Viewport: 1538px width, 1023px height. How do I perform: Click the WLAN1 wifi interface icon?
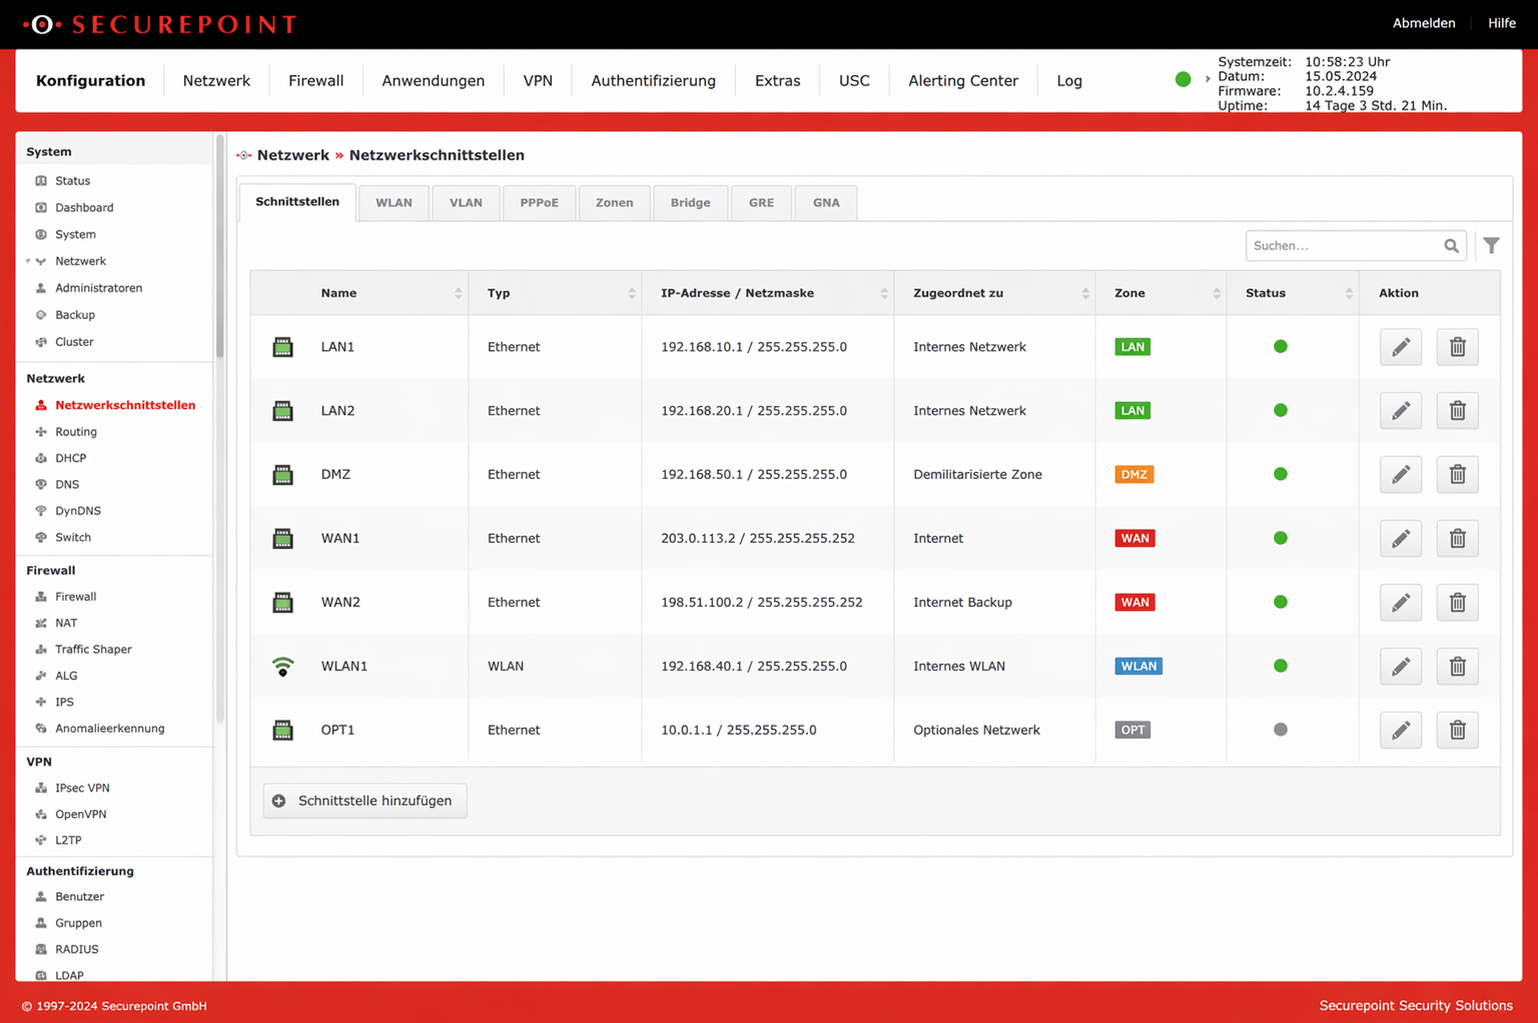(283, 666)
